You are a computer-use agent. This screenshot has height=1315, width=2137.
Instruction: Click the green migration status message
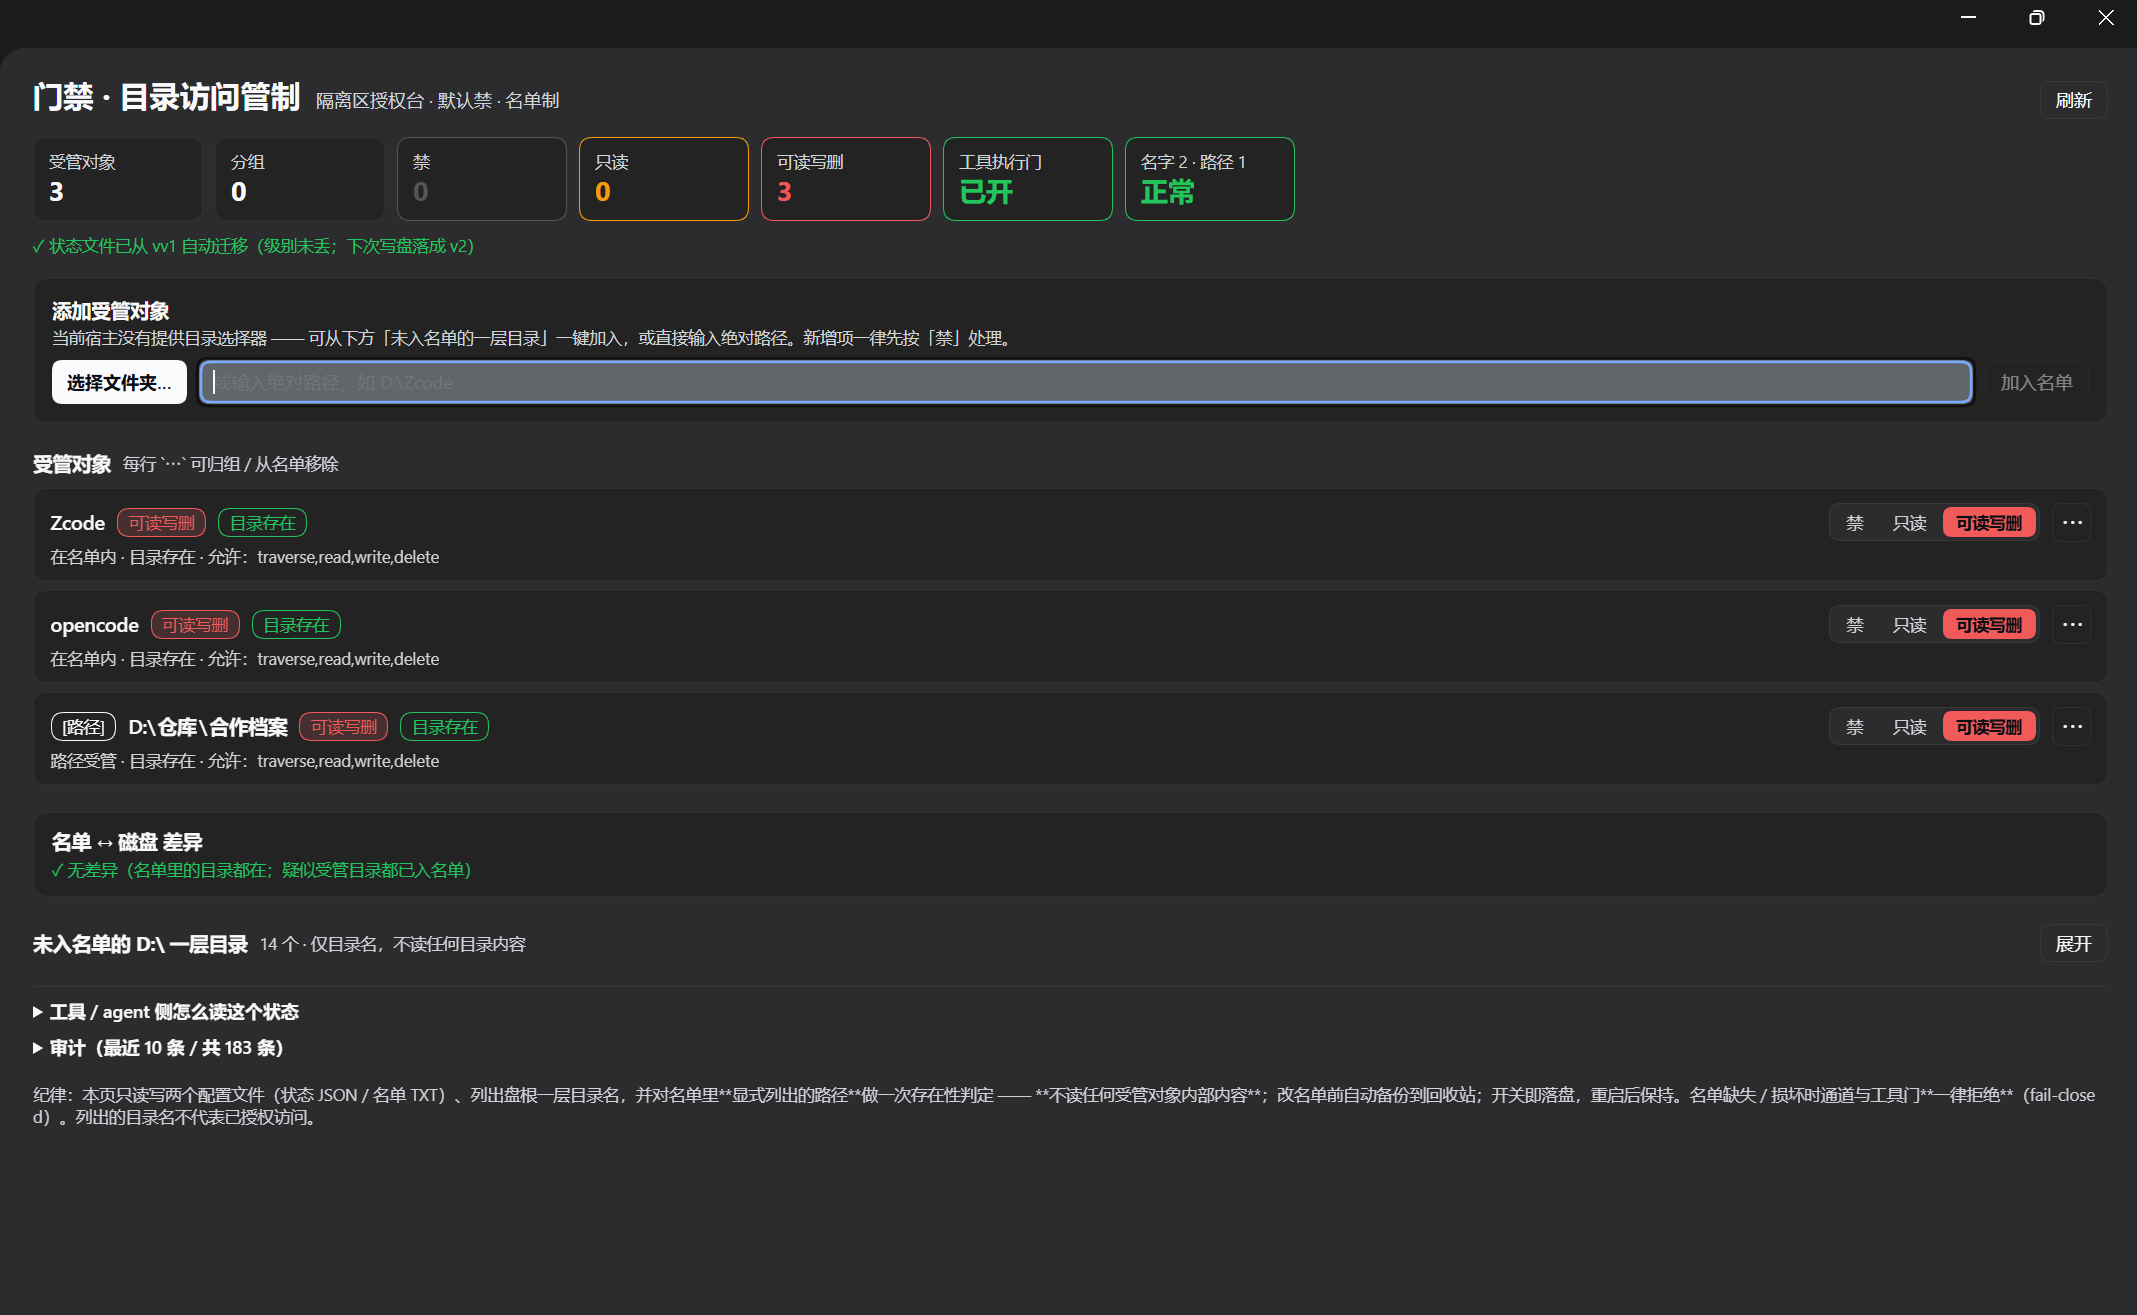click(253, 246)
